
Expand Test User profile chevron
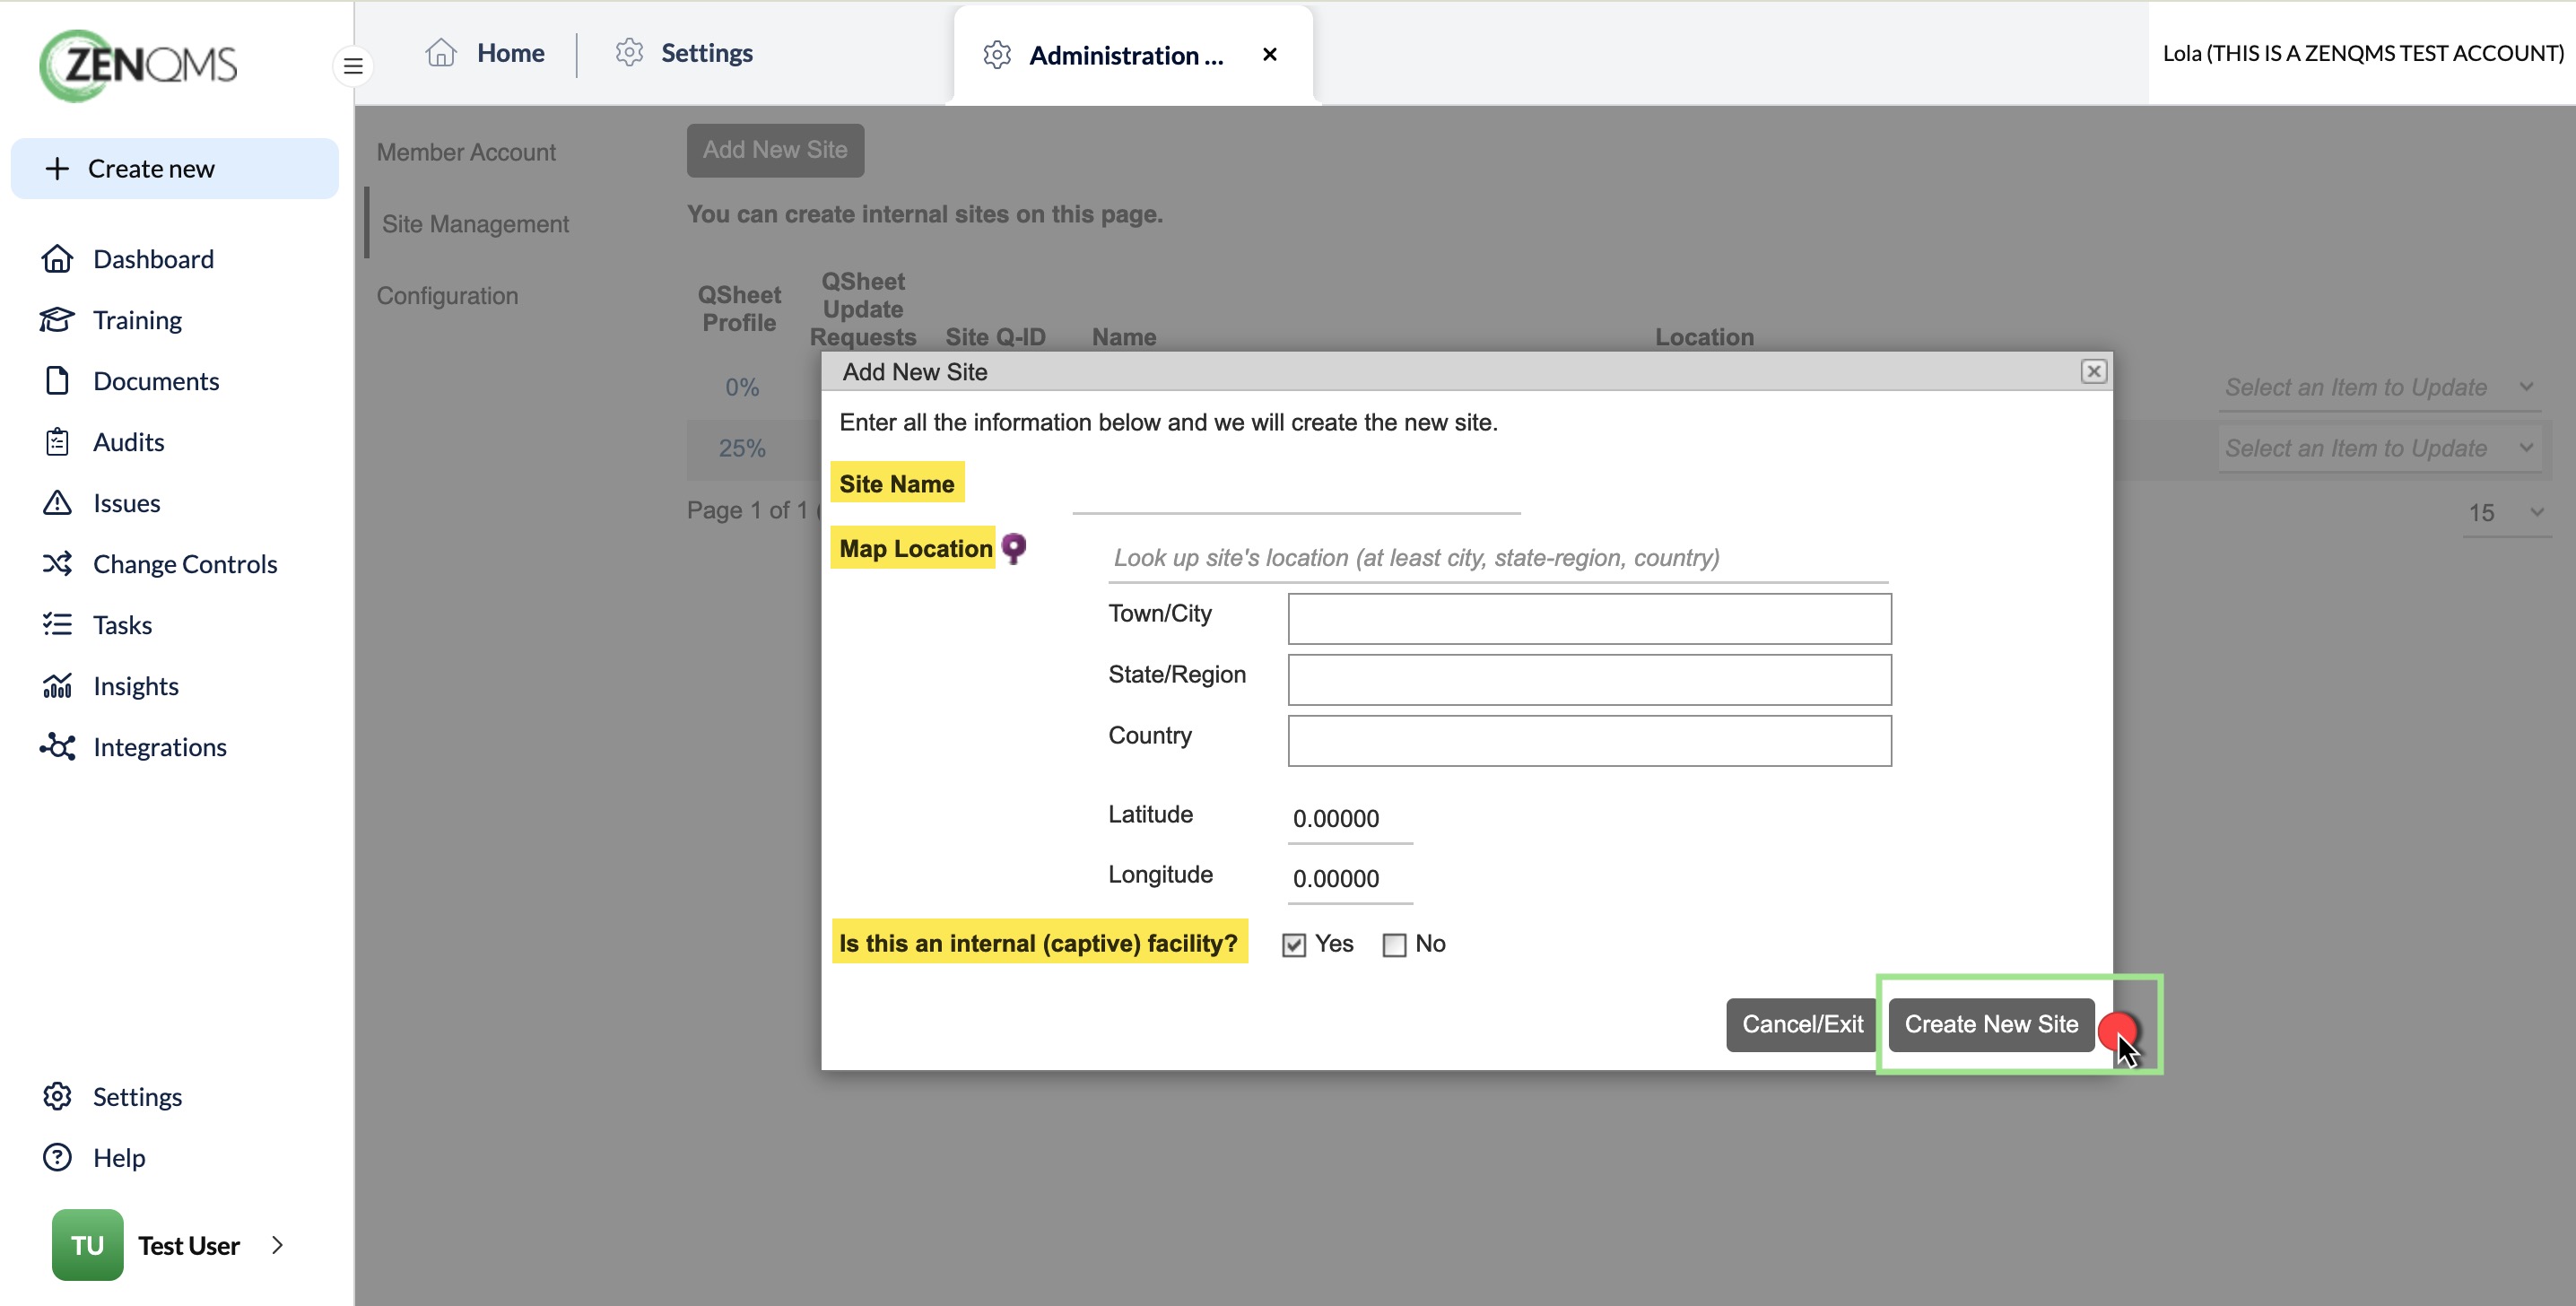click(x=278, y=1245)
